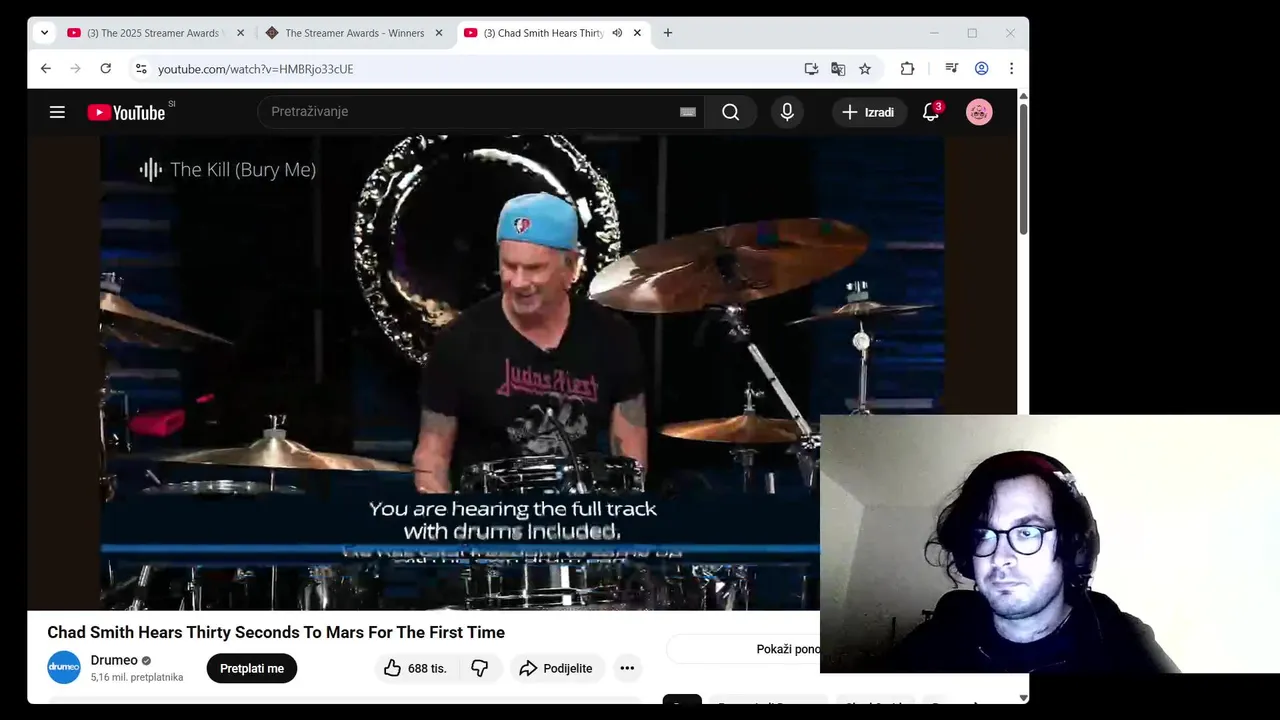Click the page vertical scrollbar thumb

tap(1023, 168)
